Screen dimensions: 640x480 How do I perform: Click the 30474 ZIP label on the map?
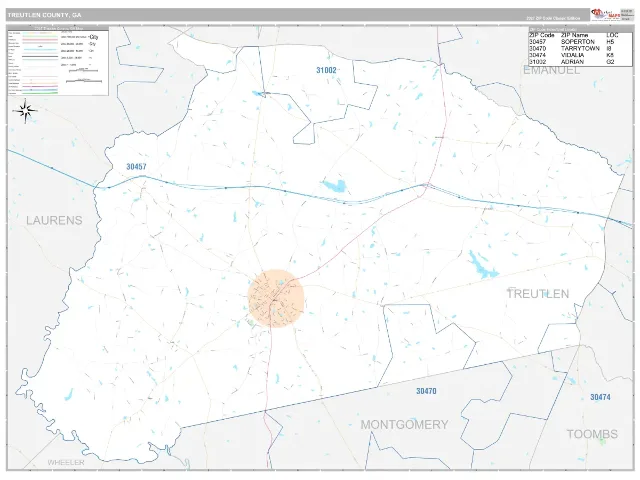[x=600, y=397]
